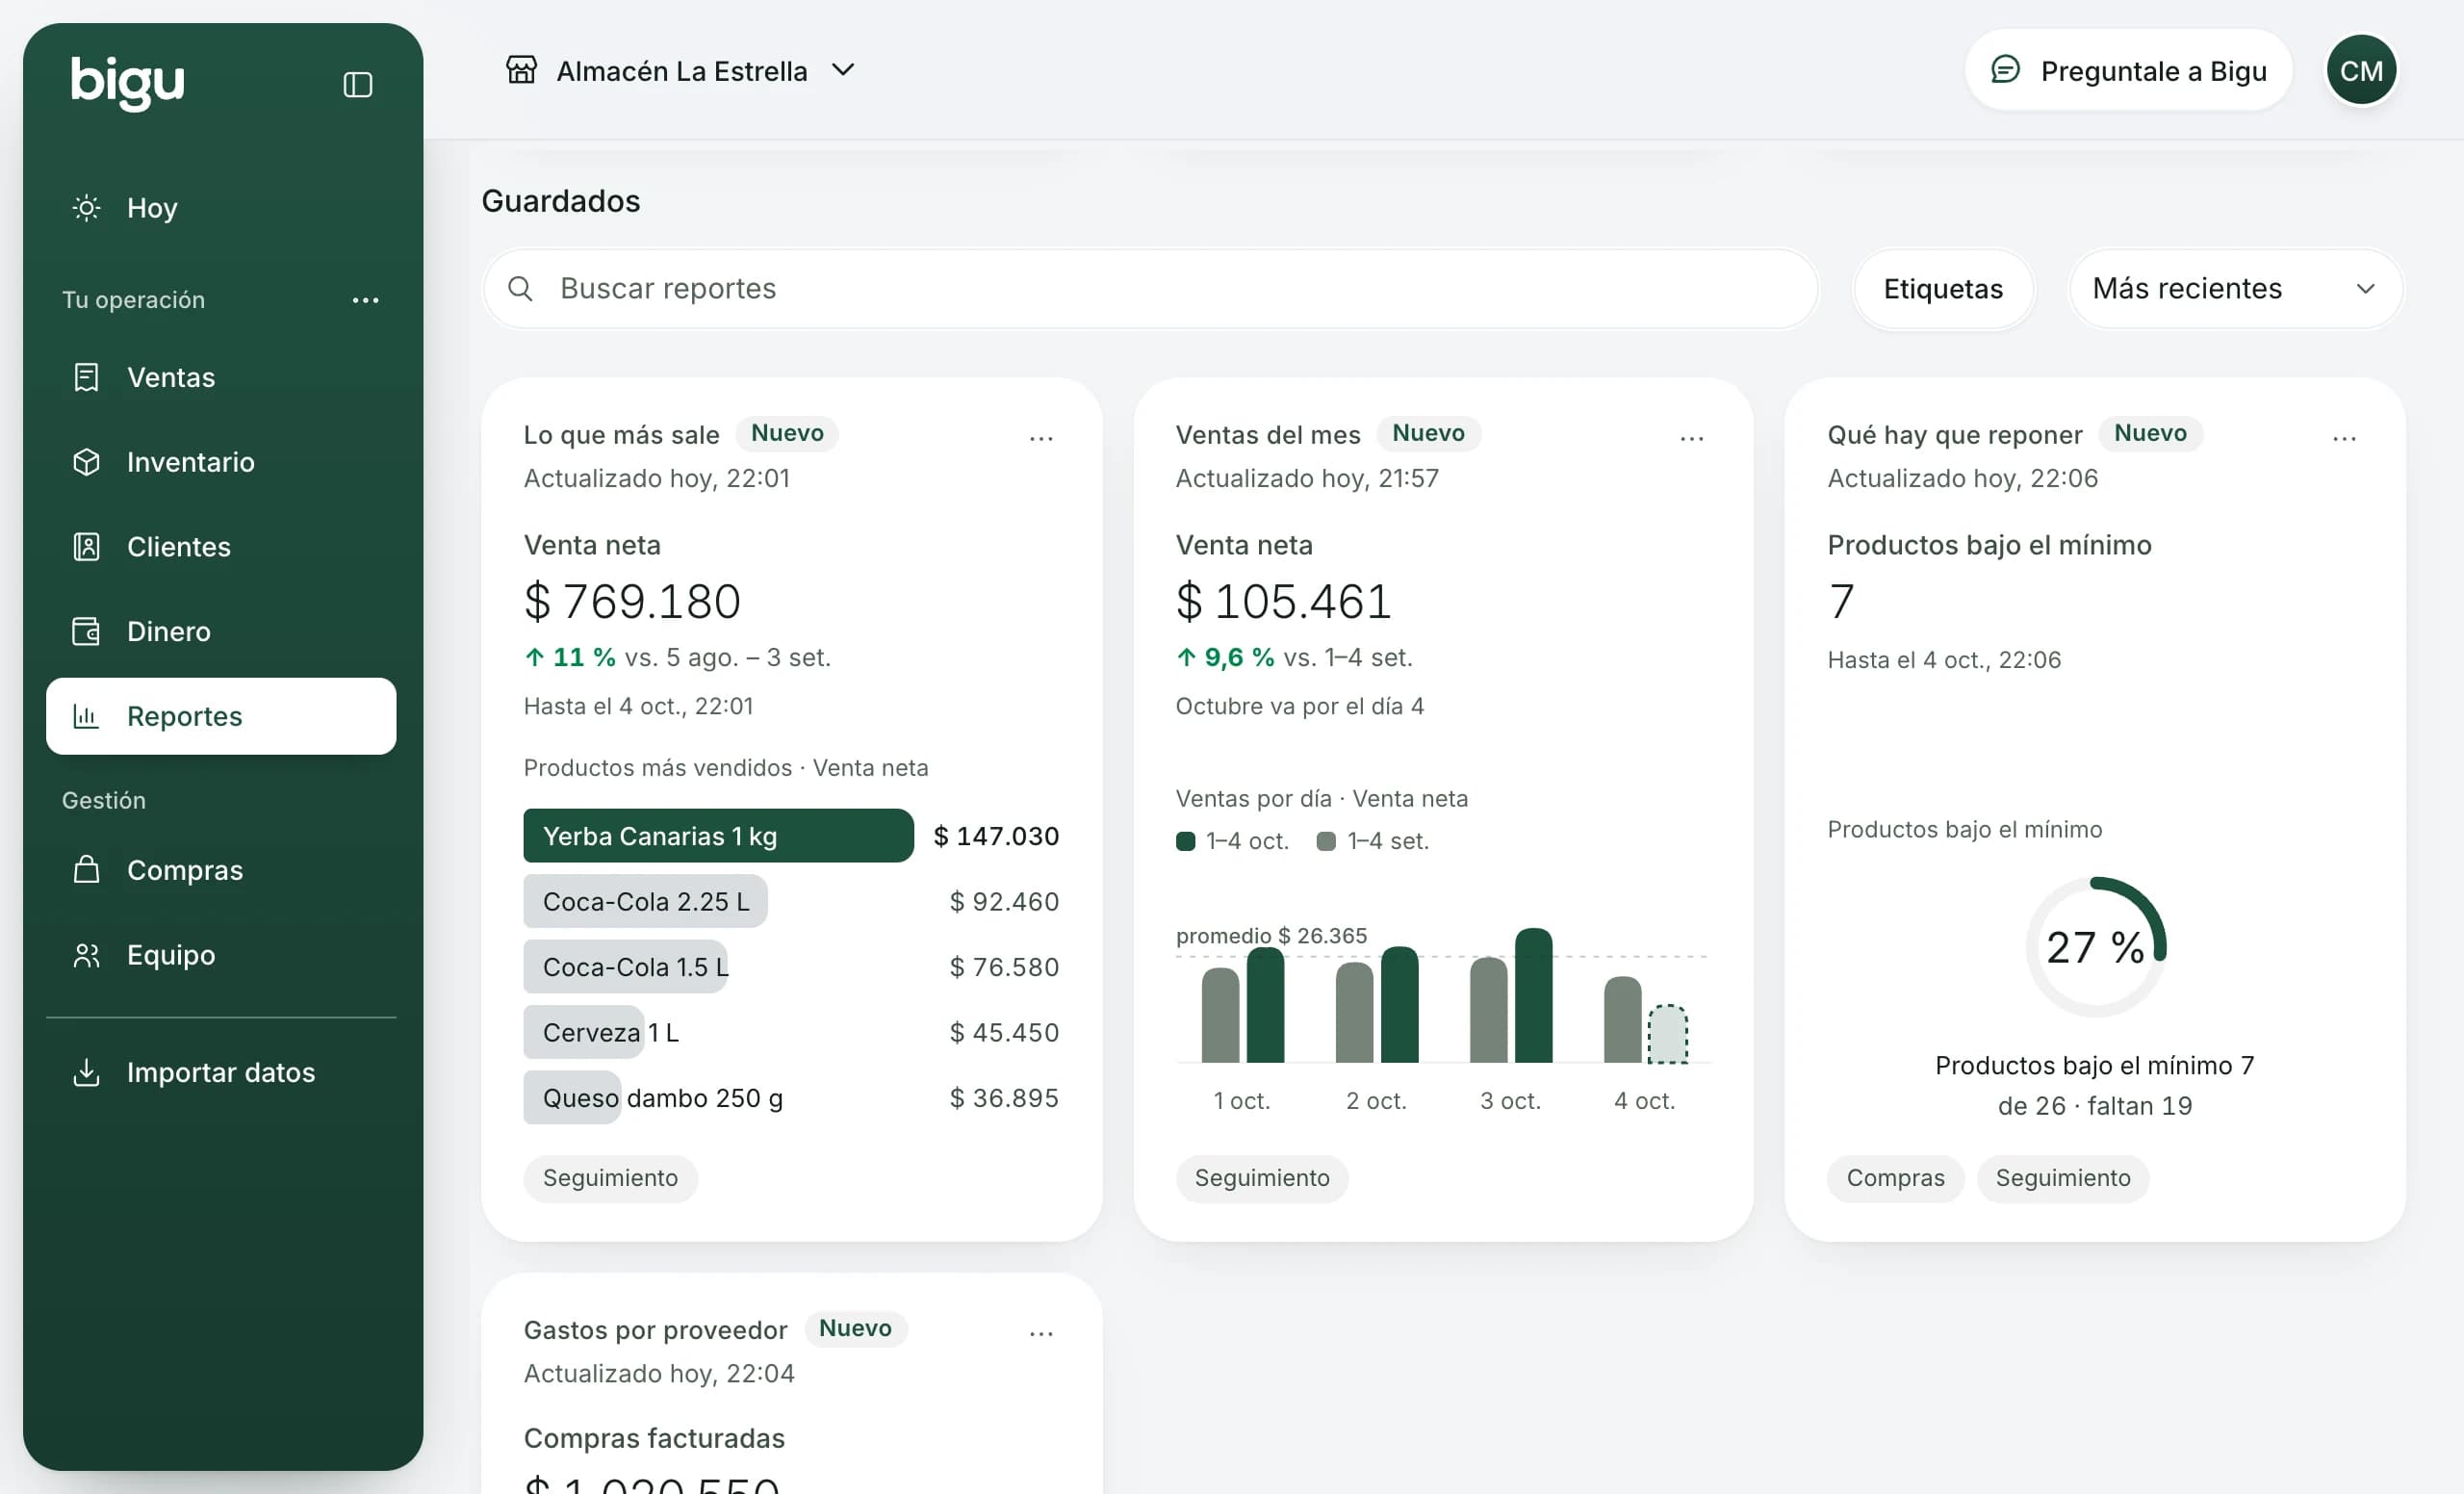
Task: Expand the Más recientes sort dropdown
Action: pos(2235,289)
